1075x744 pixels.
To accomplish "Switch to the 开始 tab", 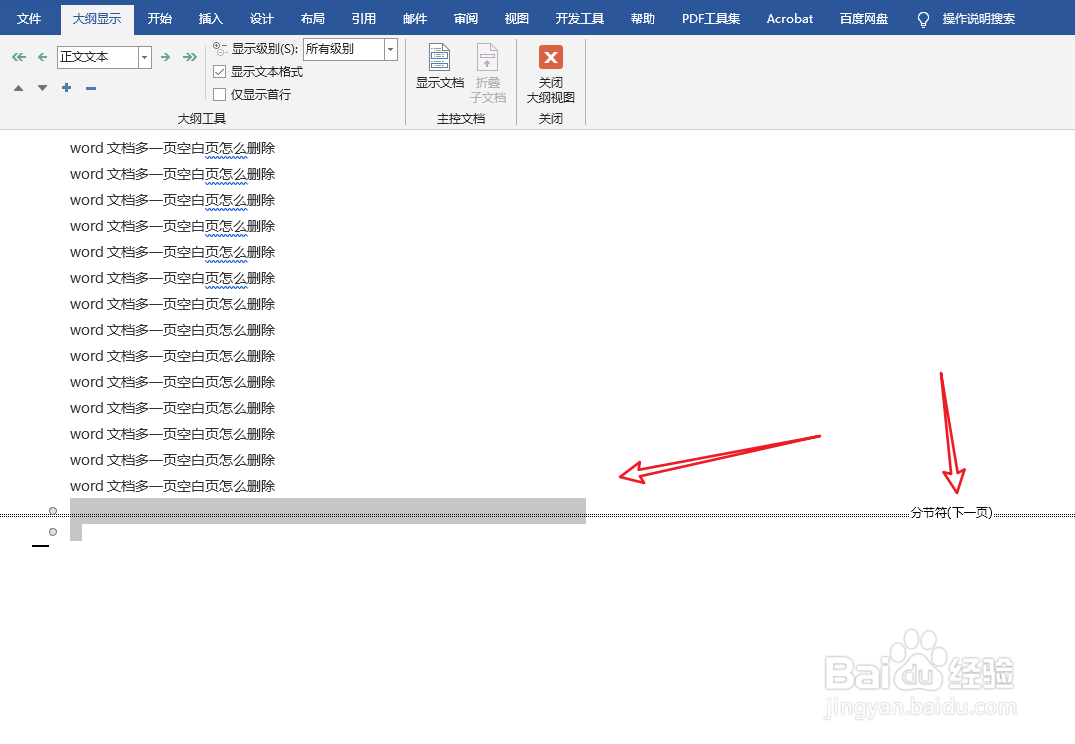I will [x=160, y=19].
